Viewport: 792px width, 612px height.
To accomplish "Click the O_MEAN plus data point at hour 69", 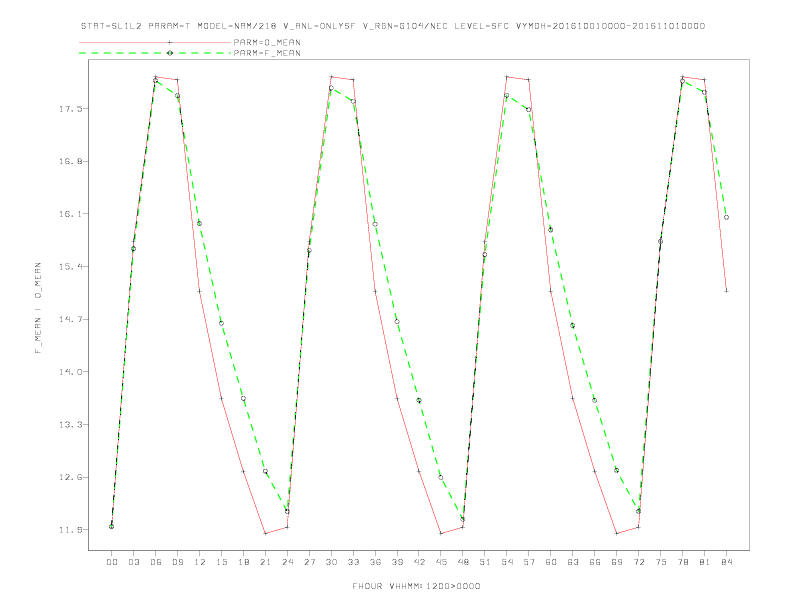I will [x=617, y=533].
